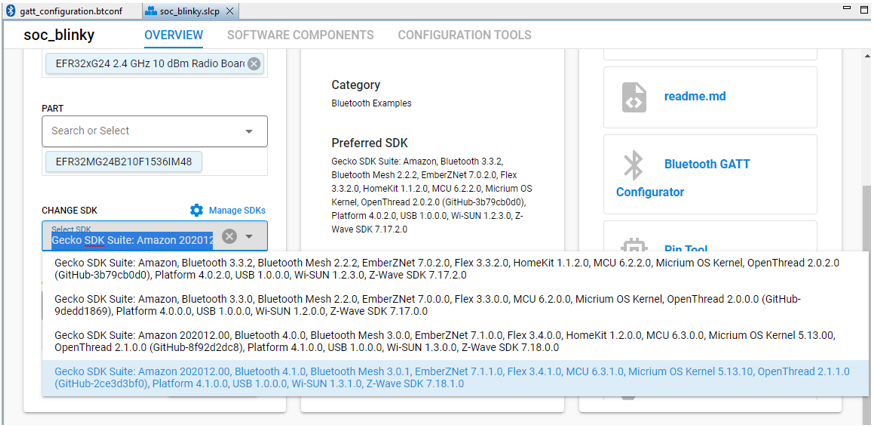The height and width of the screenshot is (426, 874).
Task: Remove the EFR32xG24 Radio Board chip
Action: click(x=254, y=64)
